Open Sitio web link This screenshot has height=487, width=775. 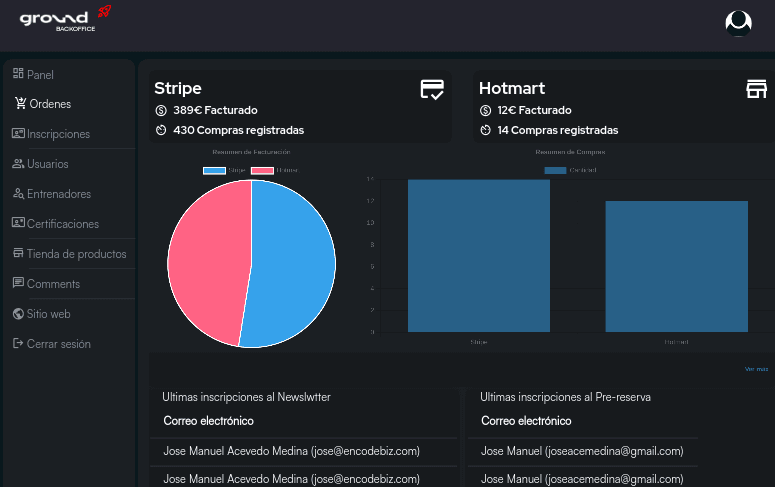[x=48, y=314]
